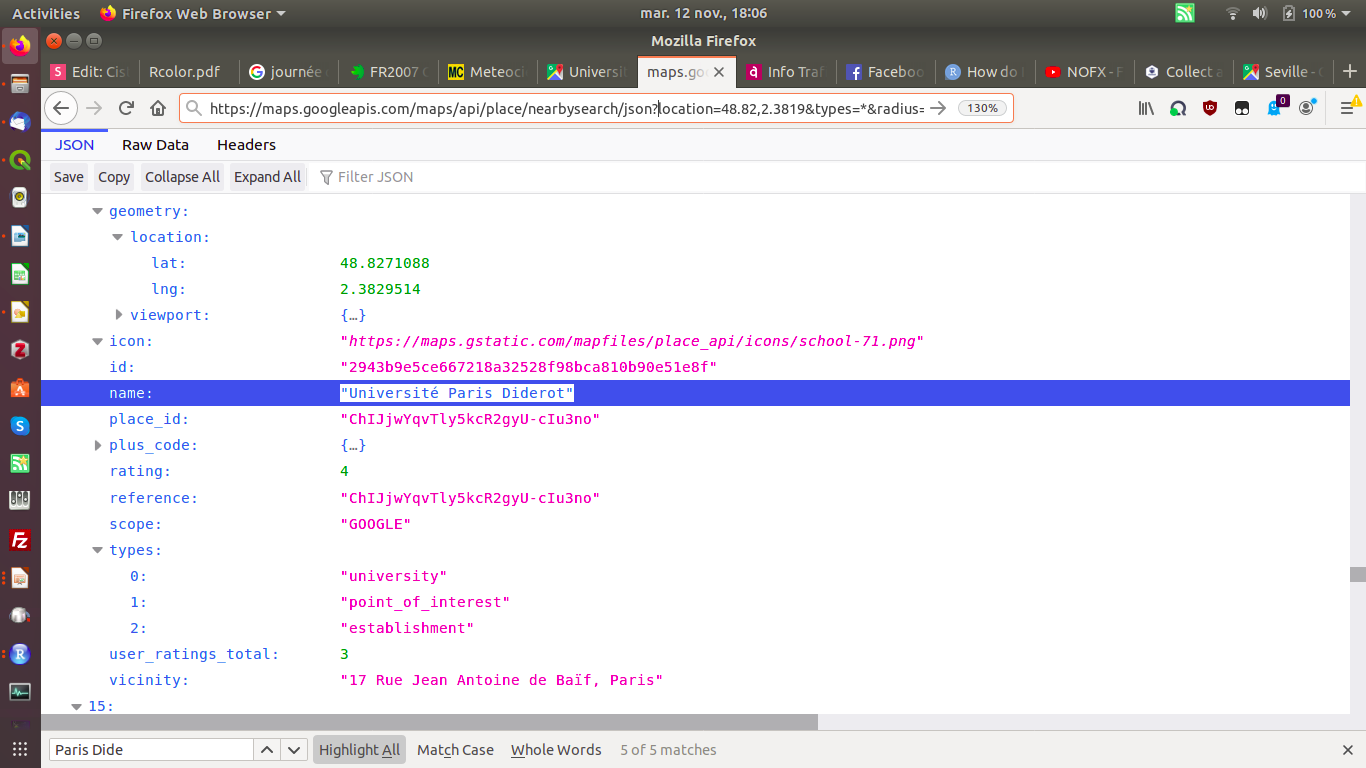Collapse item 15 in the JSON tree

76,706
